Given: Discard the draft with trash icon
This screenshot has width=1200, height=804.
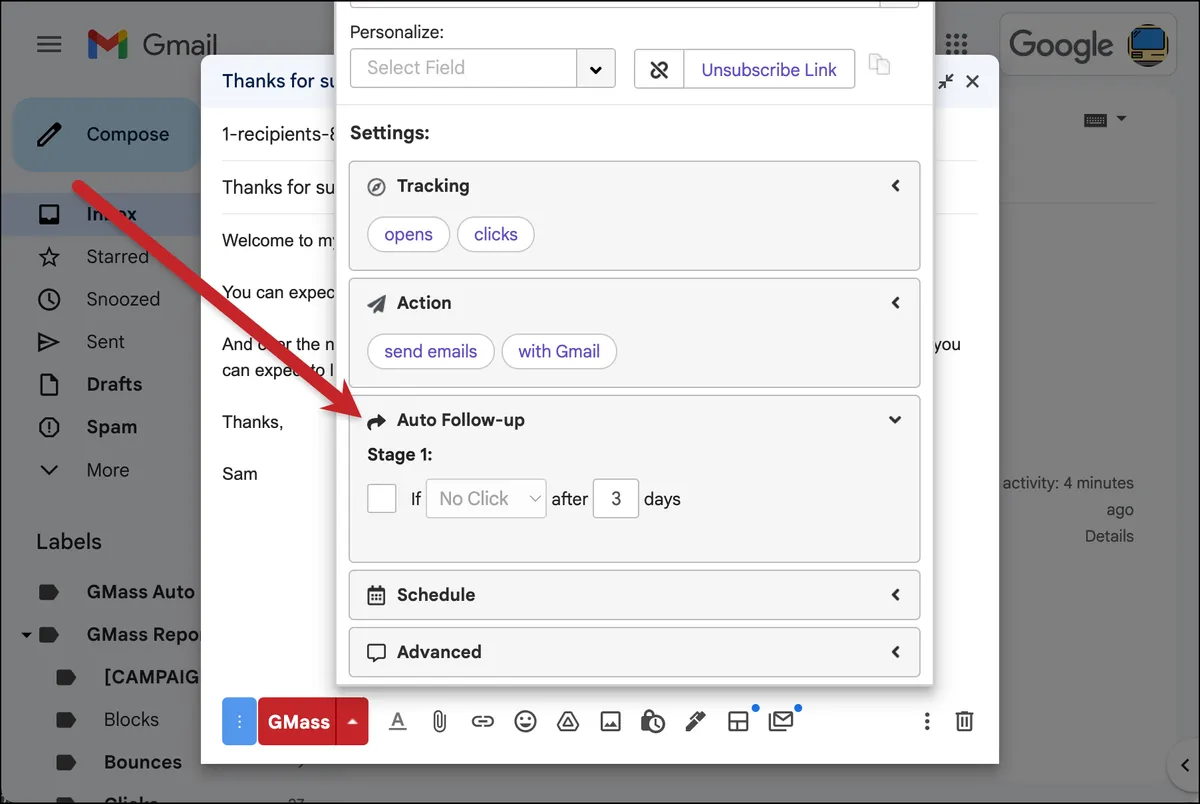Looking at the screenshot, I should pos(964,721).
